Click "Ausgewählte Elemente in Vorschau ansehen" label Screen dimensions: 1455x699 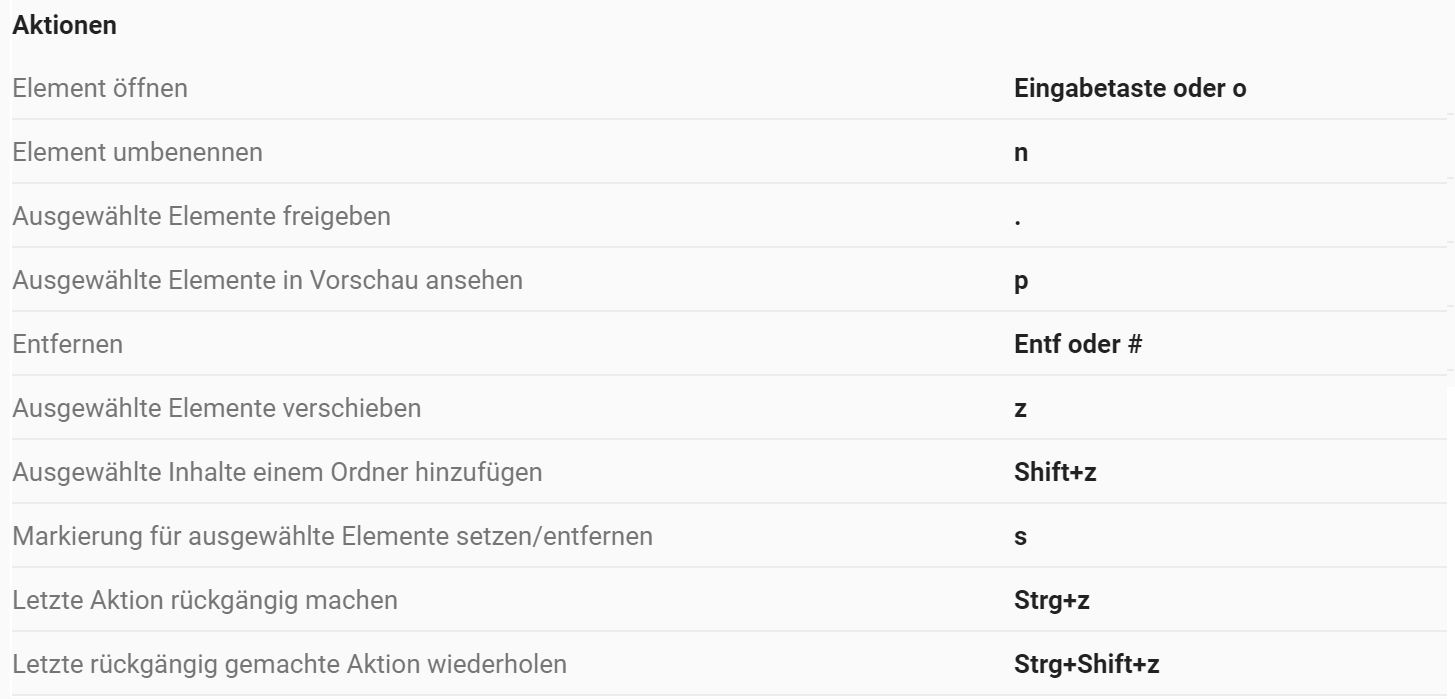click(x=267, y=280)
